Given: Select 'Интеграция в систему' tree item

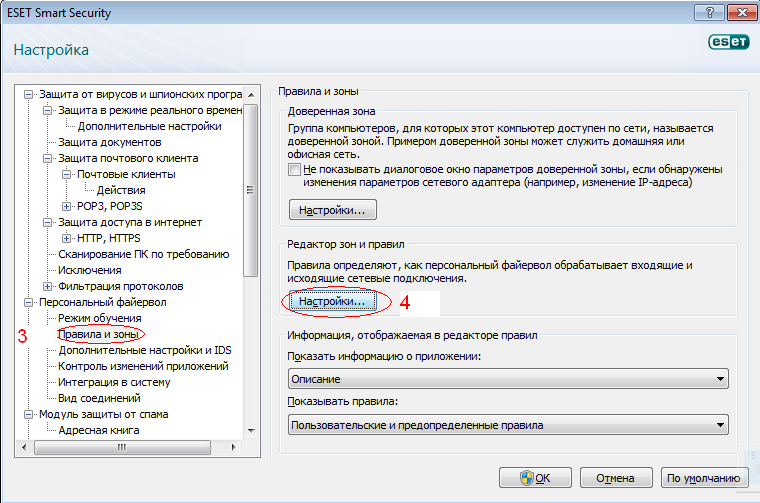Looking at the screenshot, I should point(114,382).
